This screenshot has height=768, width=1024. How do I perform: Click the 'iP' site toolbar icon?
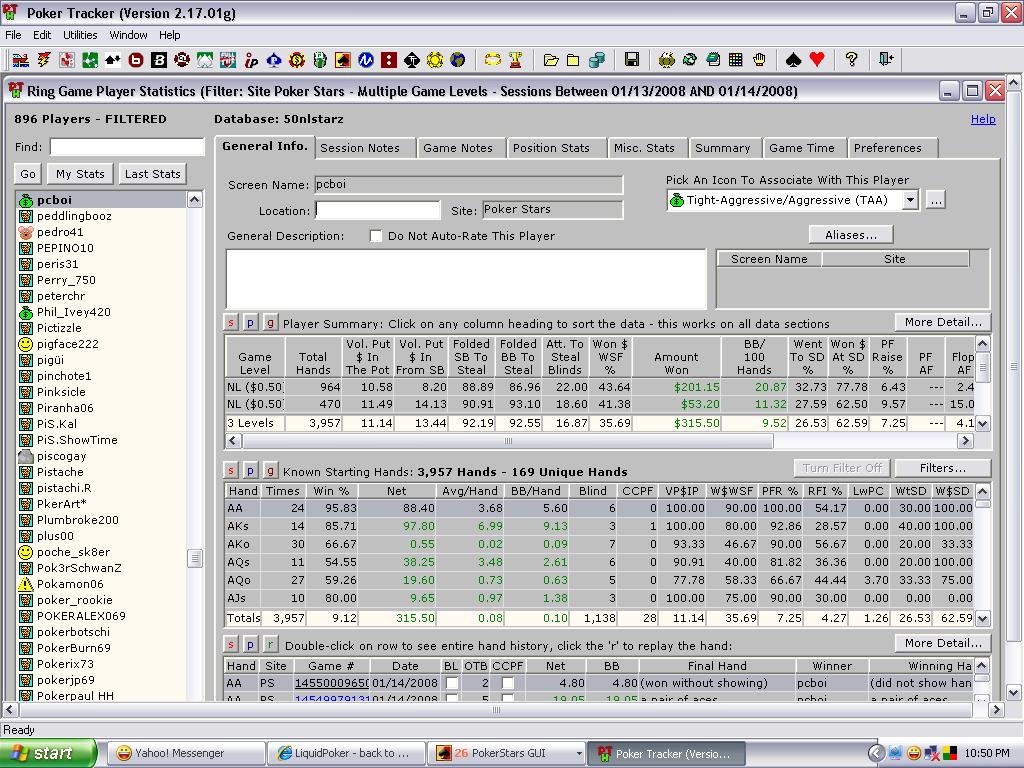coord(251,60)
